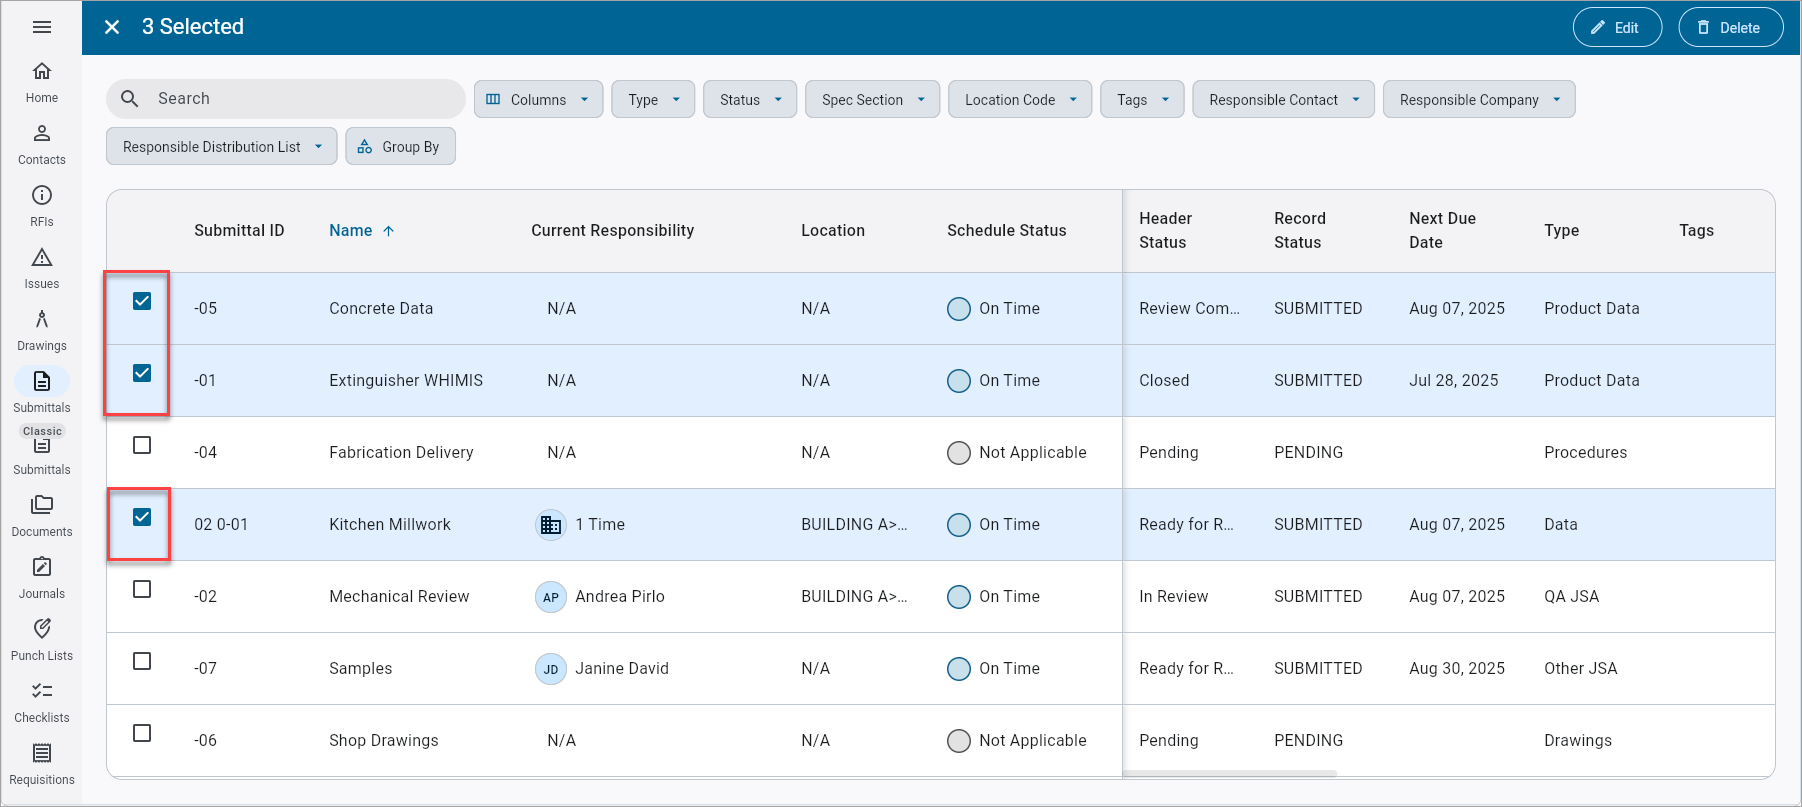Viewport: 1802px width, 807px height.
Task: Expand the Spec Section filter
Action: [872, 99]
